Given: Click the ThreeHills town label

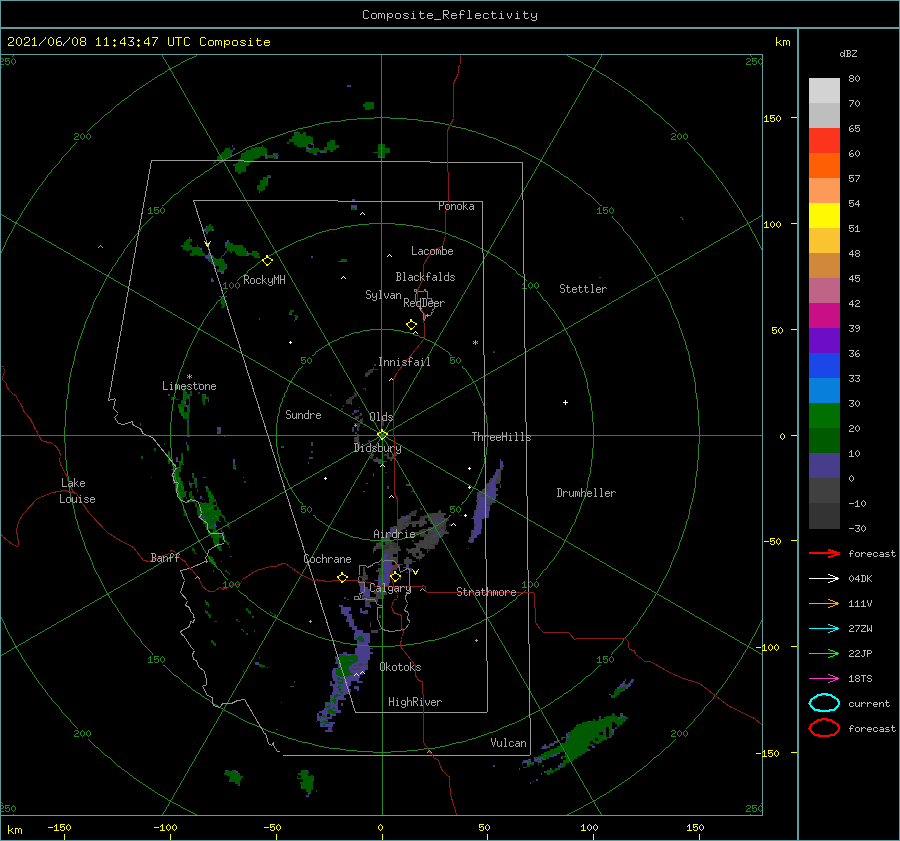Looking at the screenshot, I should [502, 437].
